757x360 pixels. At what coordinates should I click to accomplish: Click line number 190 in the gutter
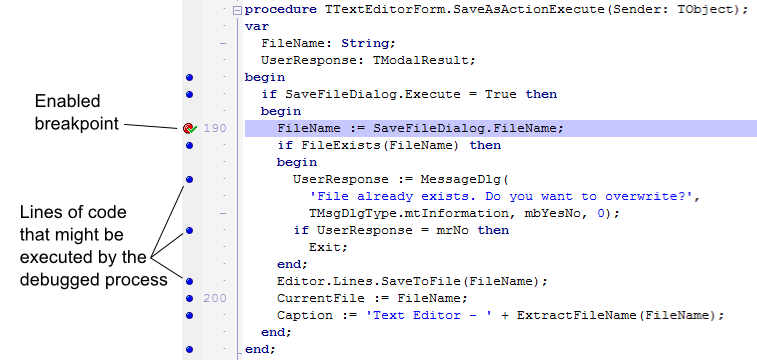coord(215,128)
